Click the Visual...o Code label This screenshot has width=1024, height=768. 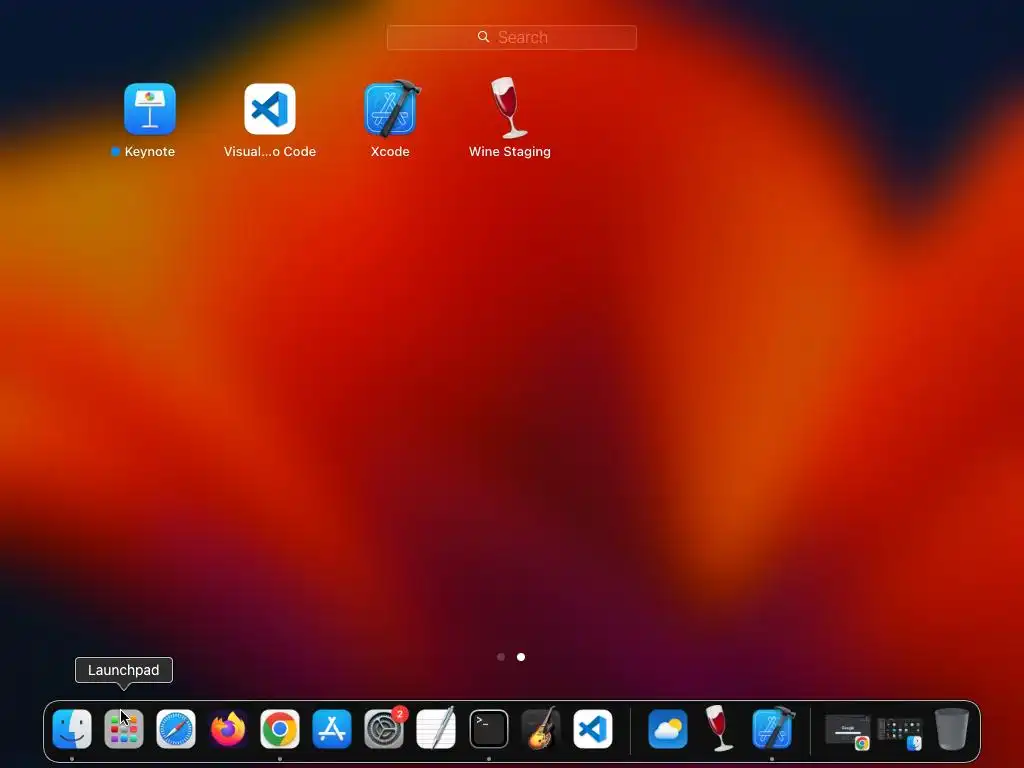(x=270, y=152)
